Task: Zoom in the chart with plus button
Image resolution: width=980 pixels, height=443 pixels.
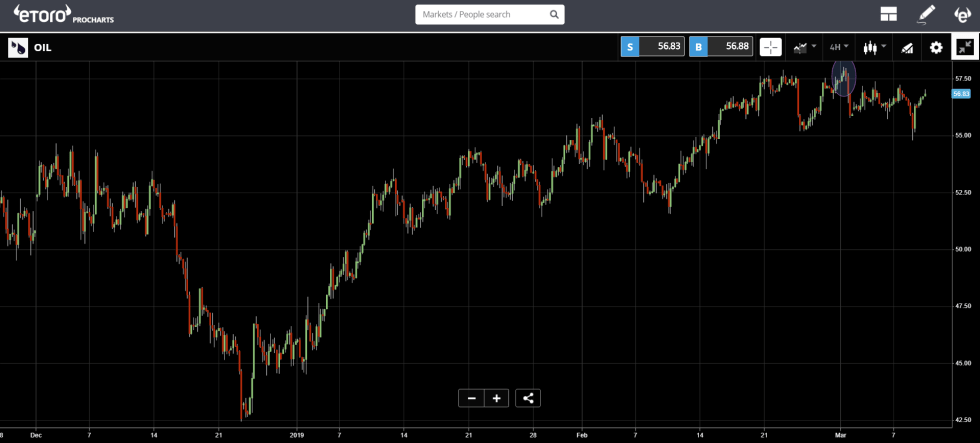Action: [496, 398]
